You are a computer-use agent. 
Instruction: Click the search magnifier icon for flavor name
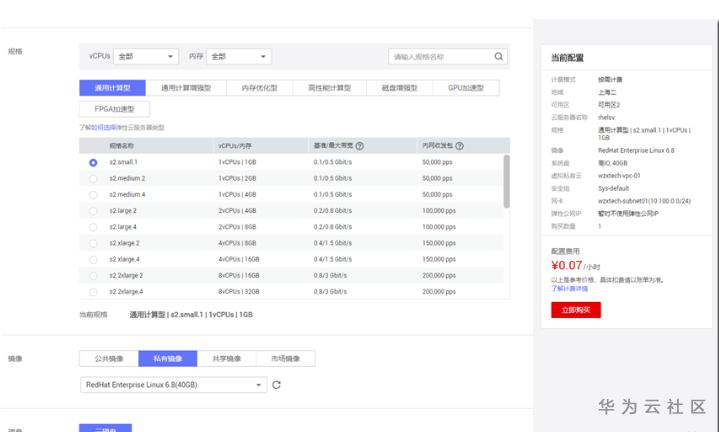pos(498,56)
